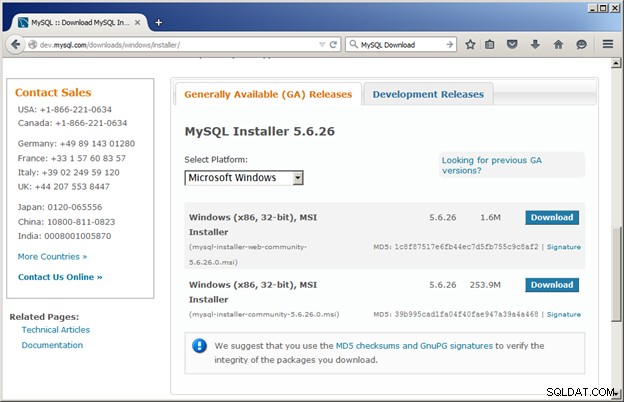
Task: Click the Contact Sales heading
Action: pyautogui.click(x=53, y=92)
